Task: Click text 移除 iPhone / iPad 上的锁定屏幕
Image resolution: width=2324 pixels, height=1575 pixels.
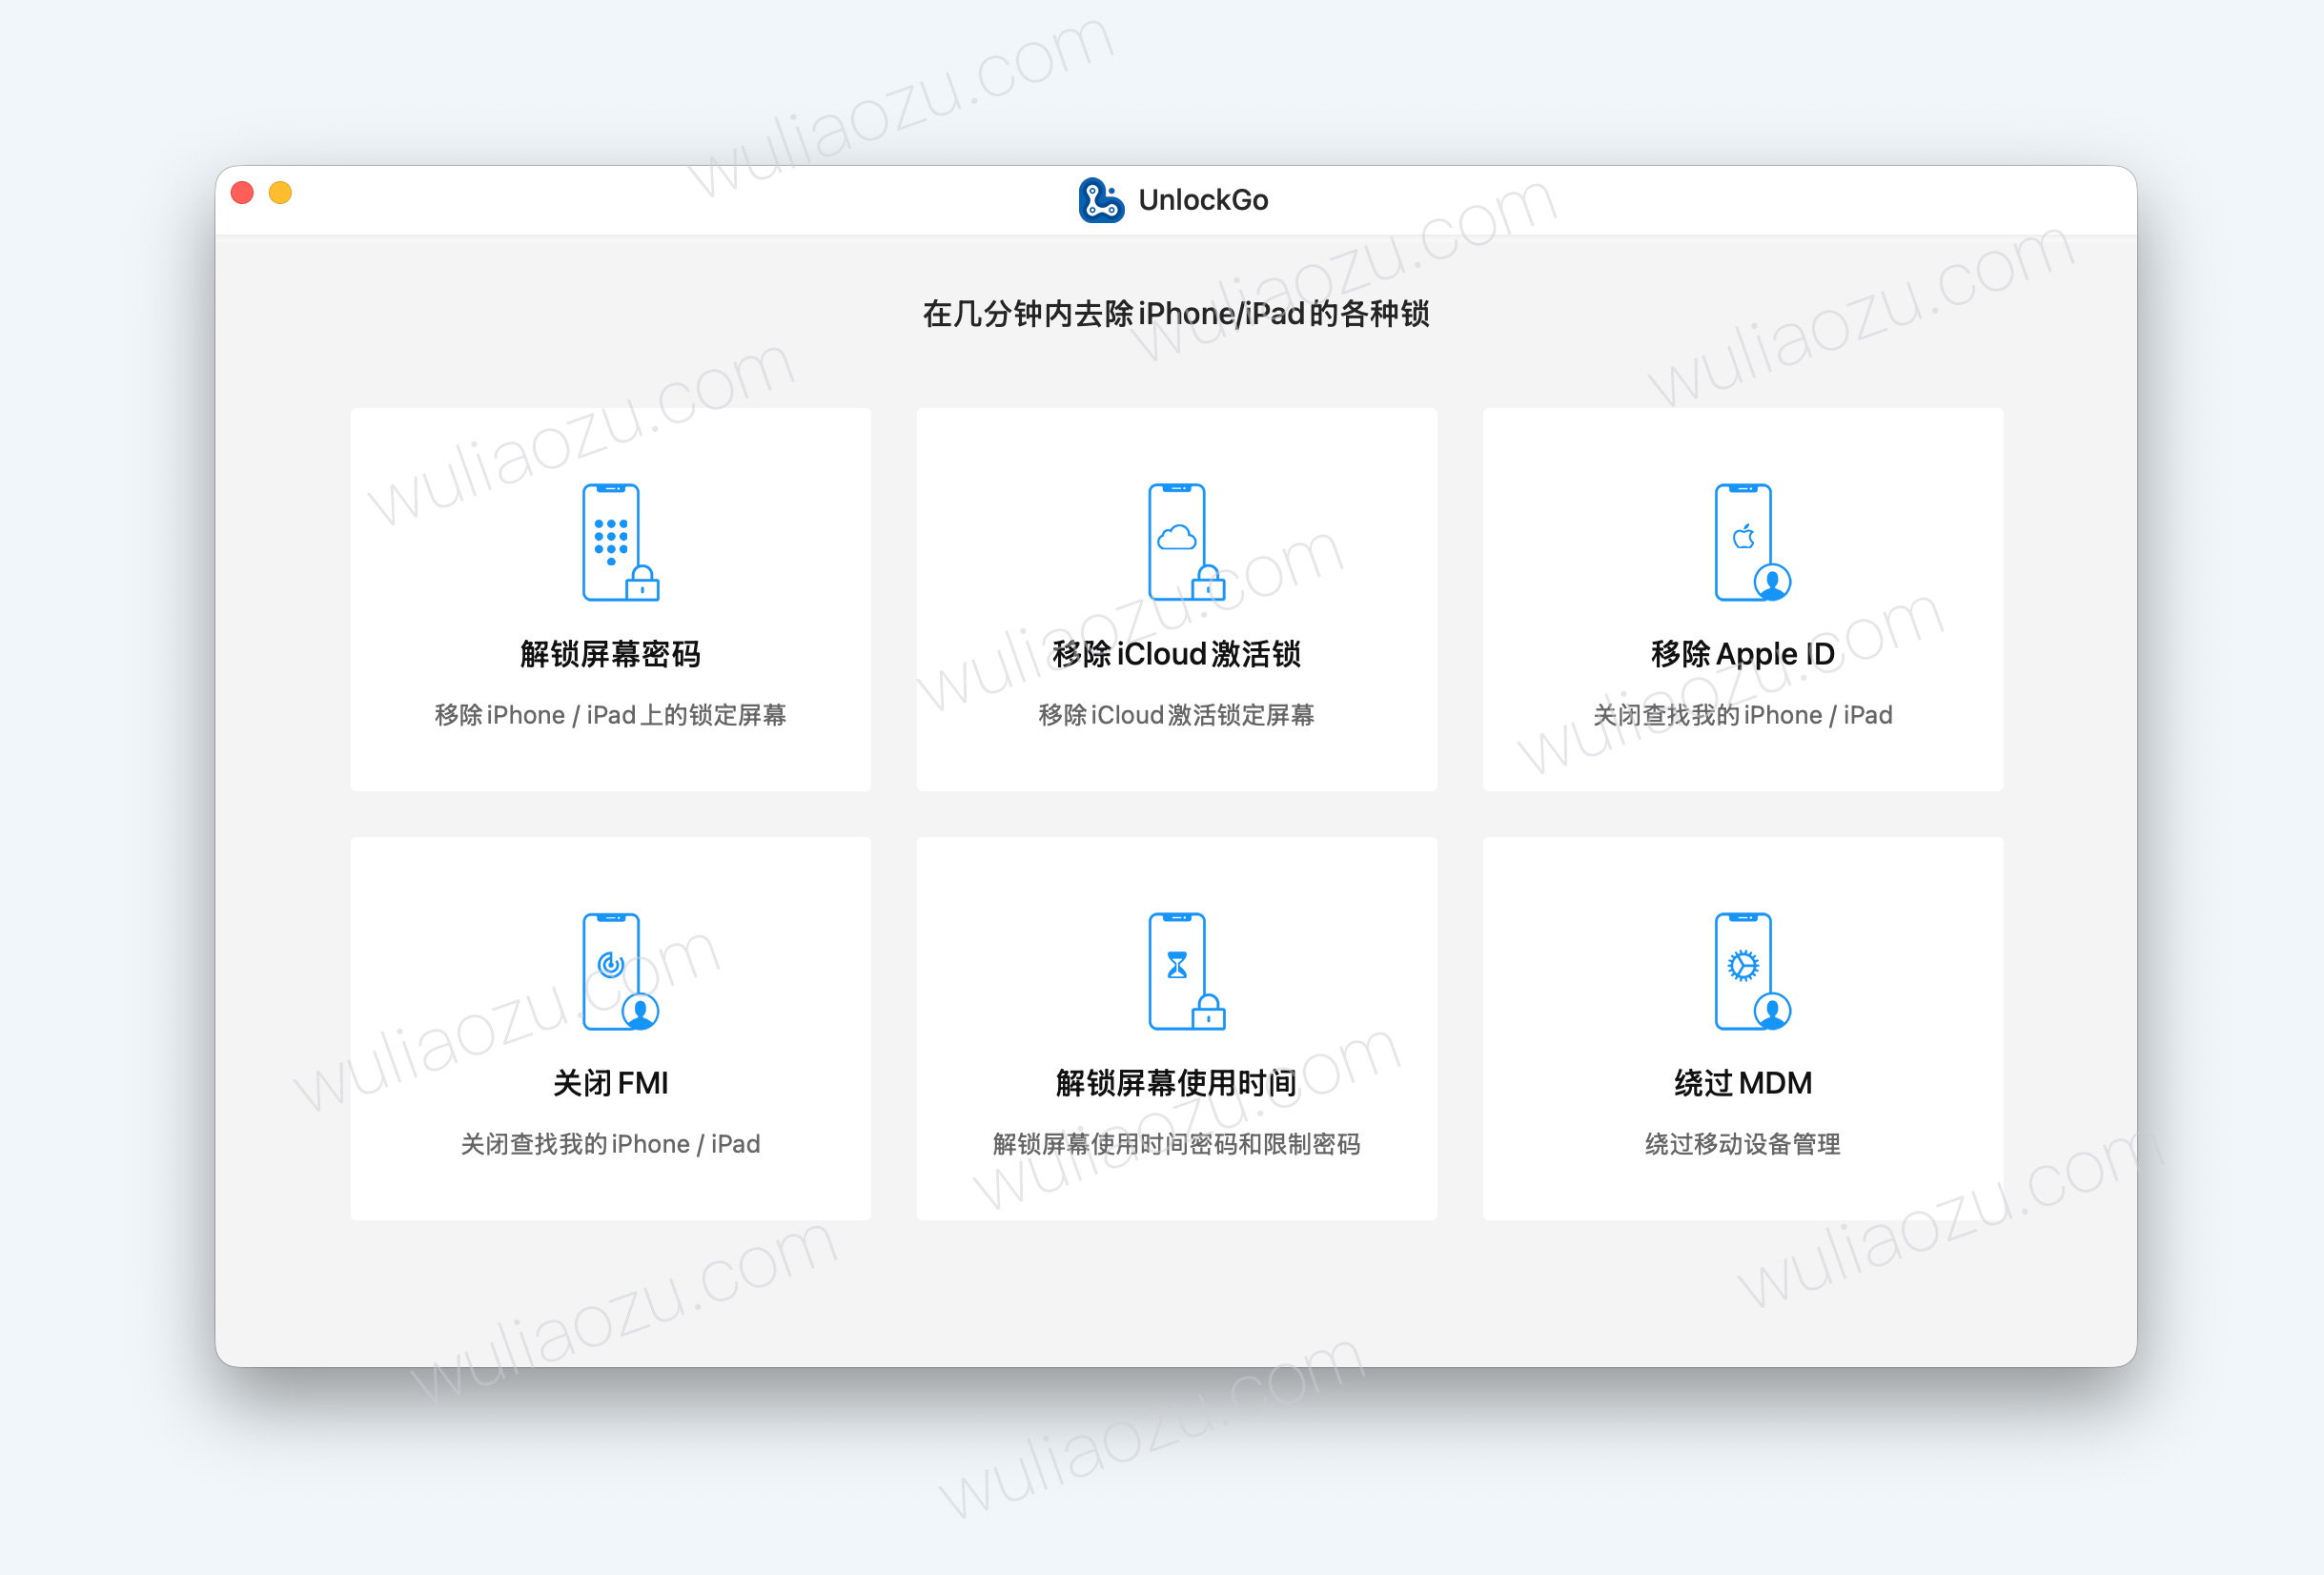Action: click(x=610, y=715)
